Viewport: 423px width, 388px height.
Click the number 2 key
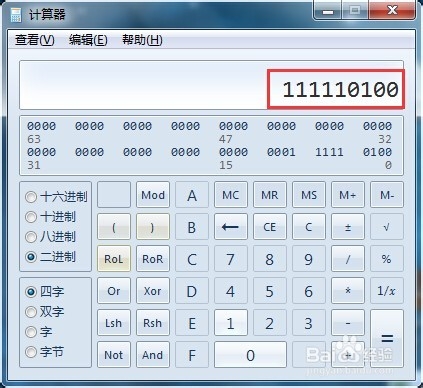click(270, 323)
